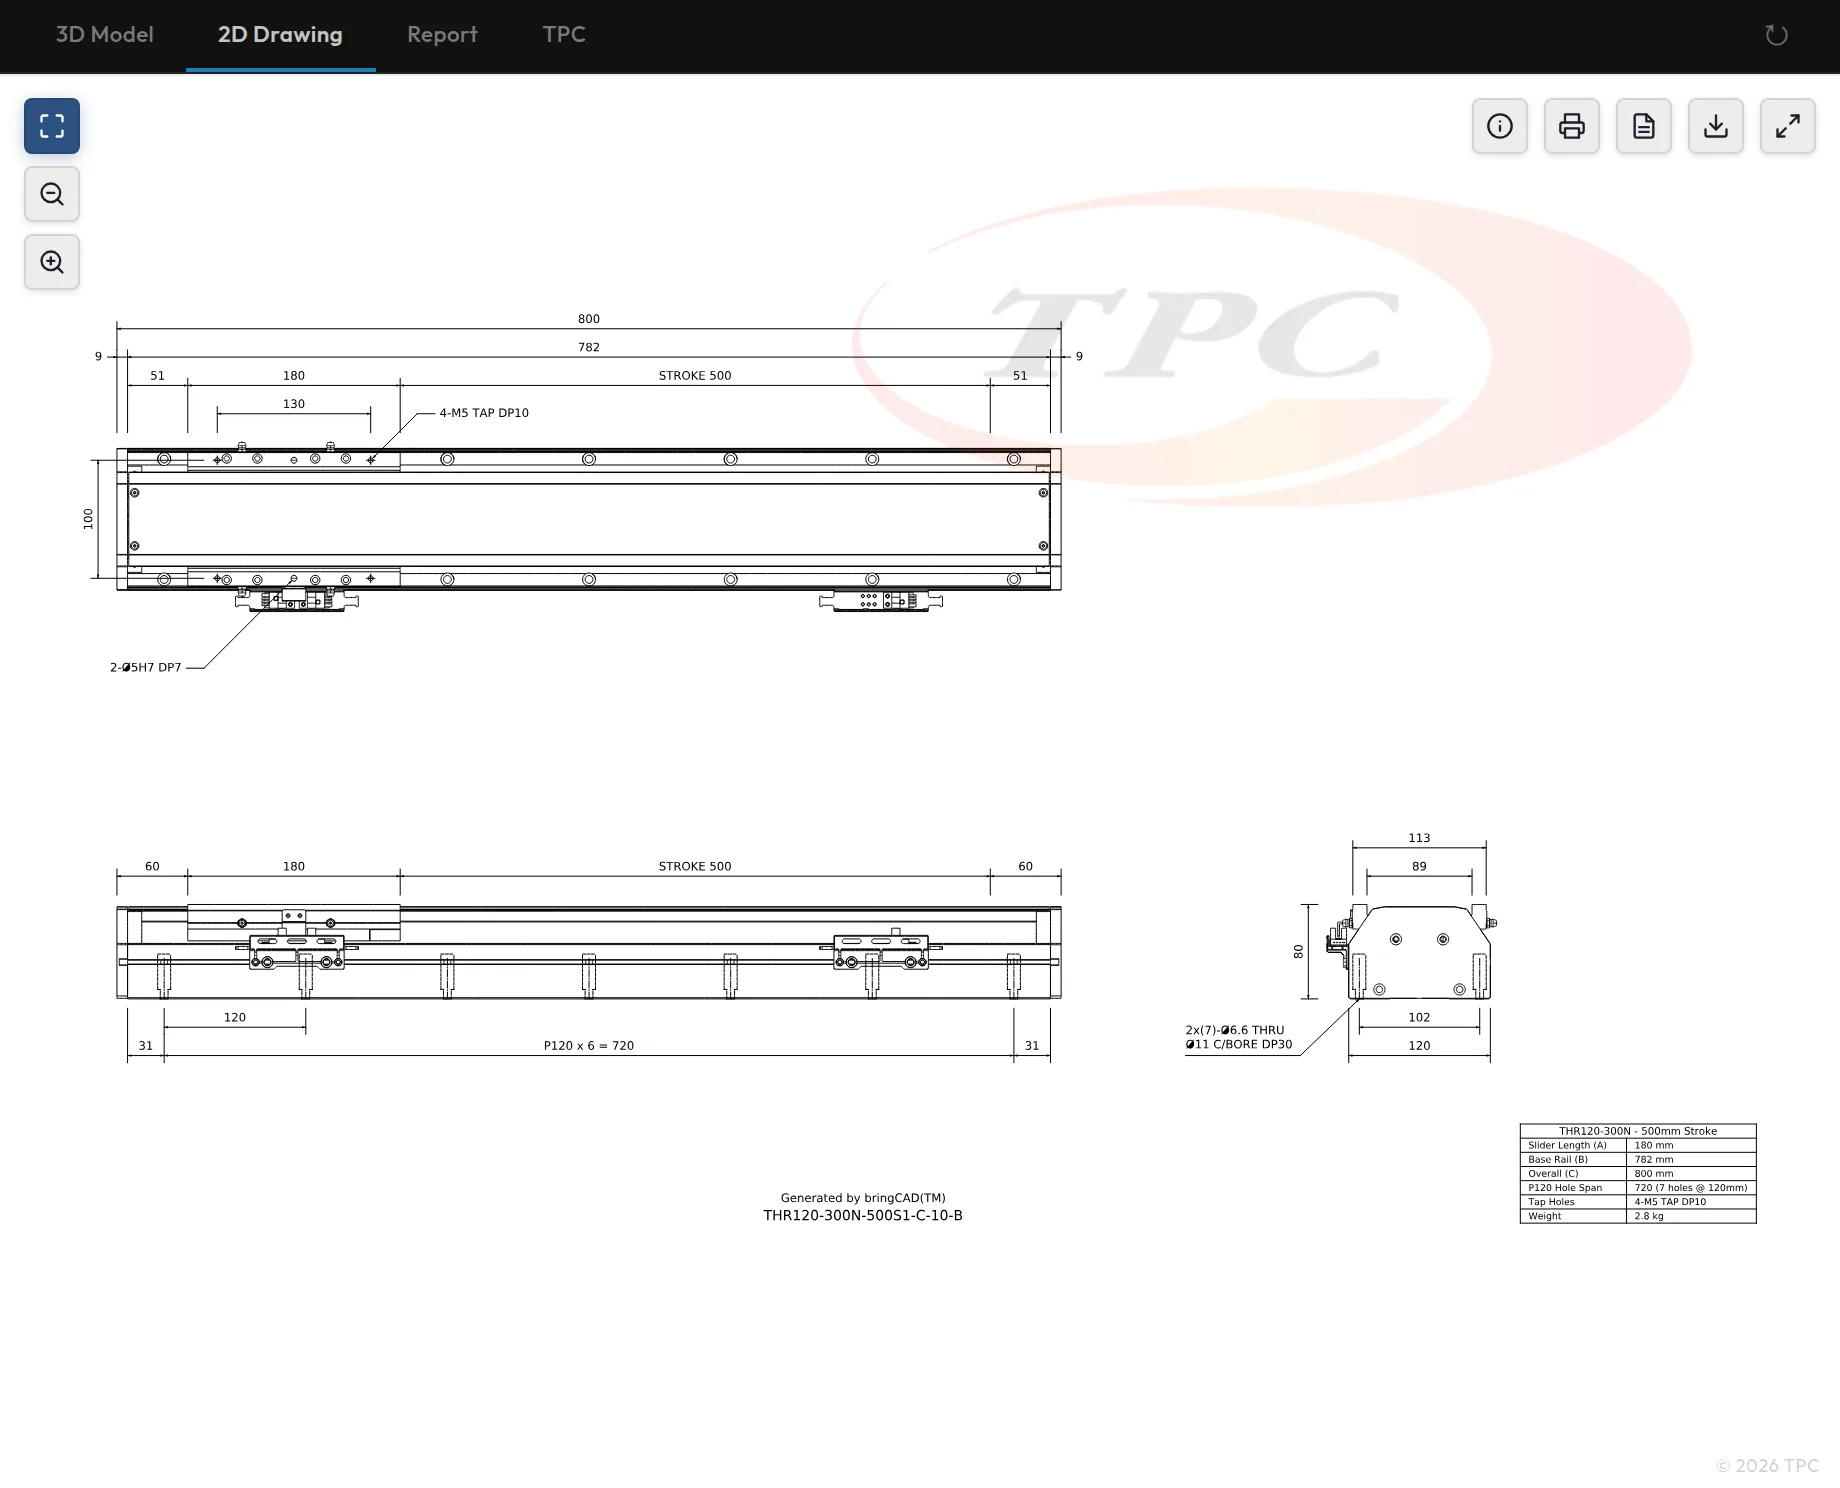Click the fit-to-view icon
This screenshot has width=1840, height=1488.
(52, 126)
